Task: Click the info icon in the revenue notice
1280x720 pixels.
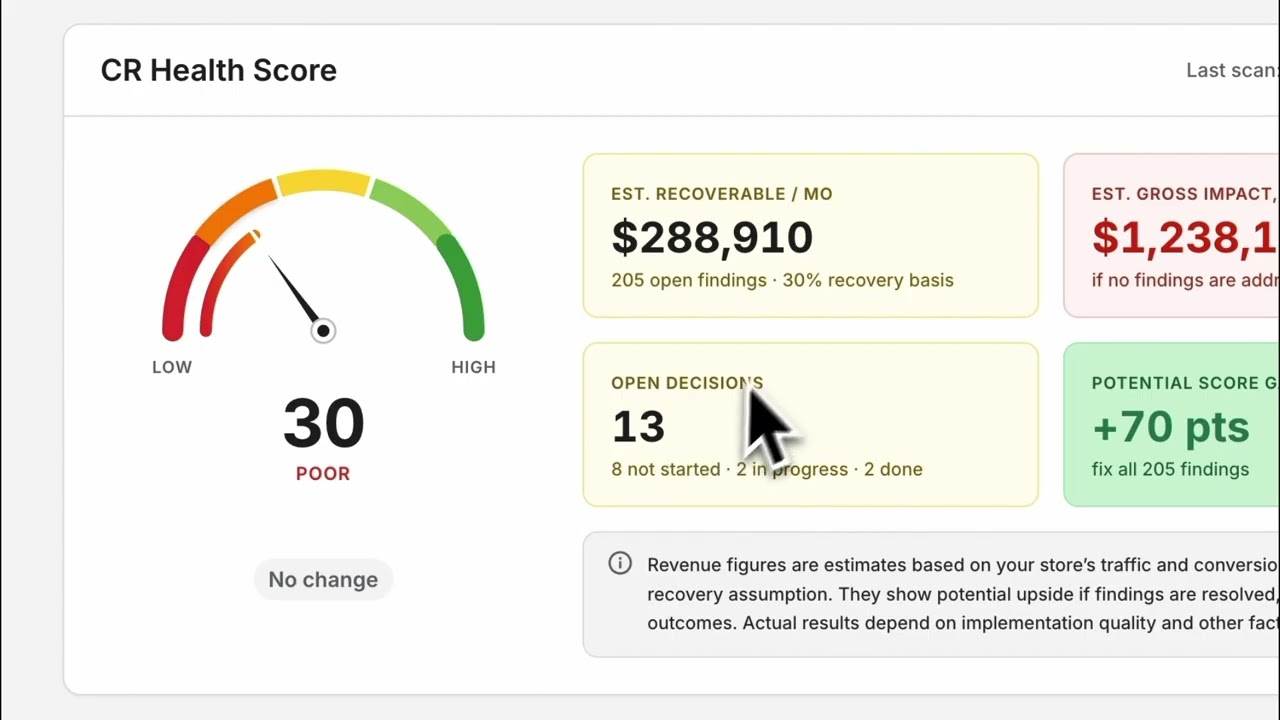Action: tap(620, 563)
